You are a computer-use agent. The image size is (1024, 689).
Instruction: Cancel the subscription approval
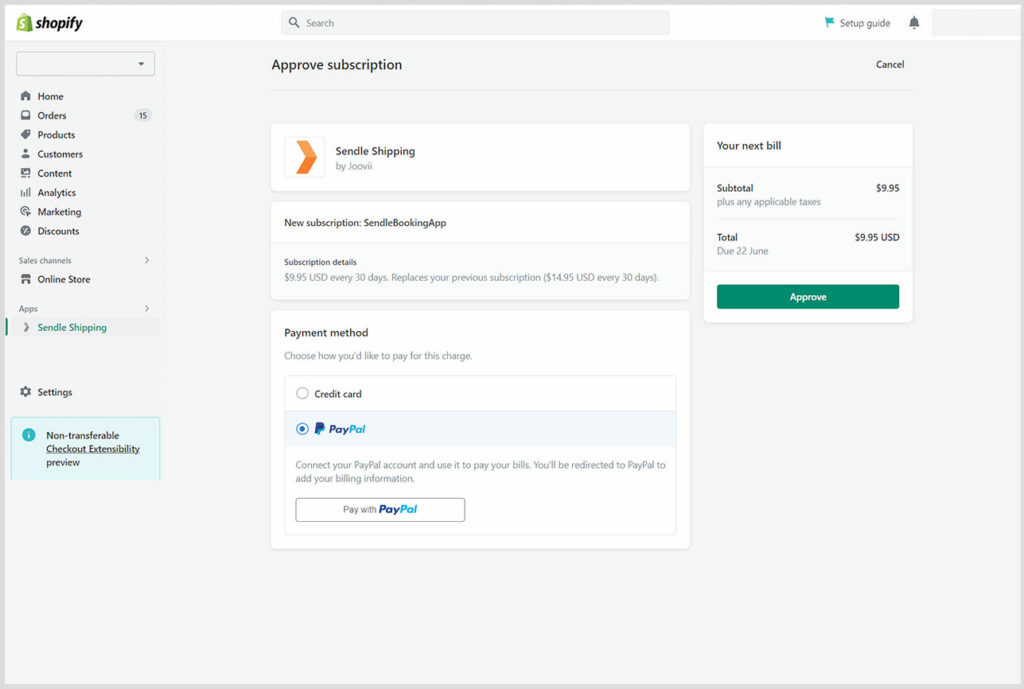889,64
